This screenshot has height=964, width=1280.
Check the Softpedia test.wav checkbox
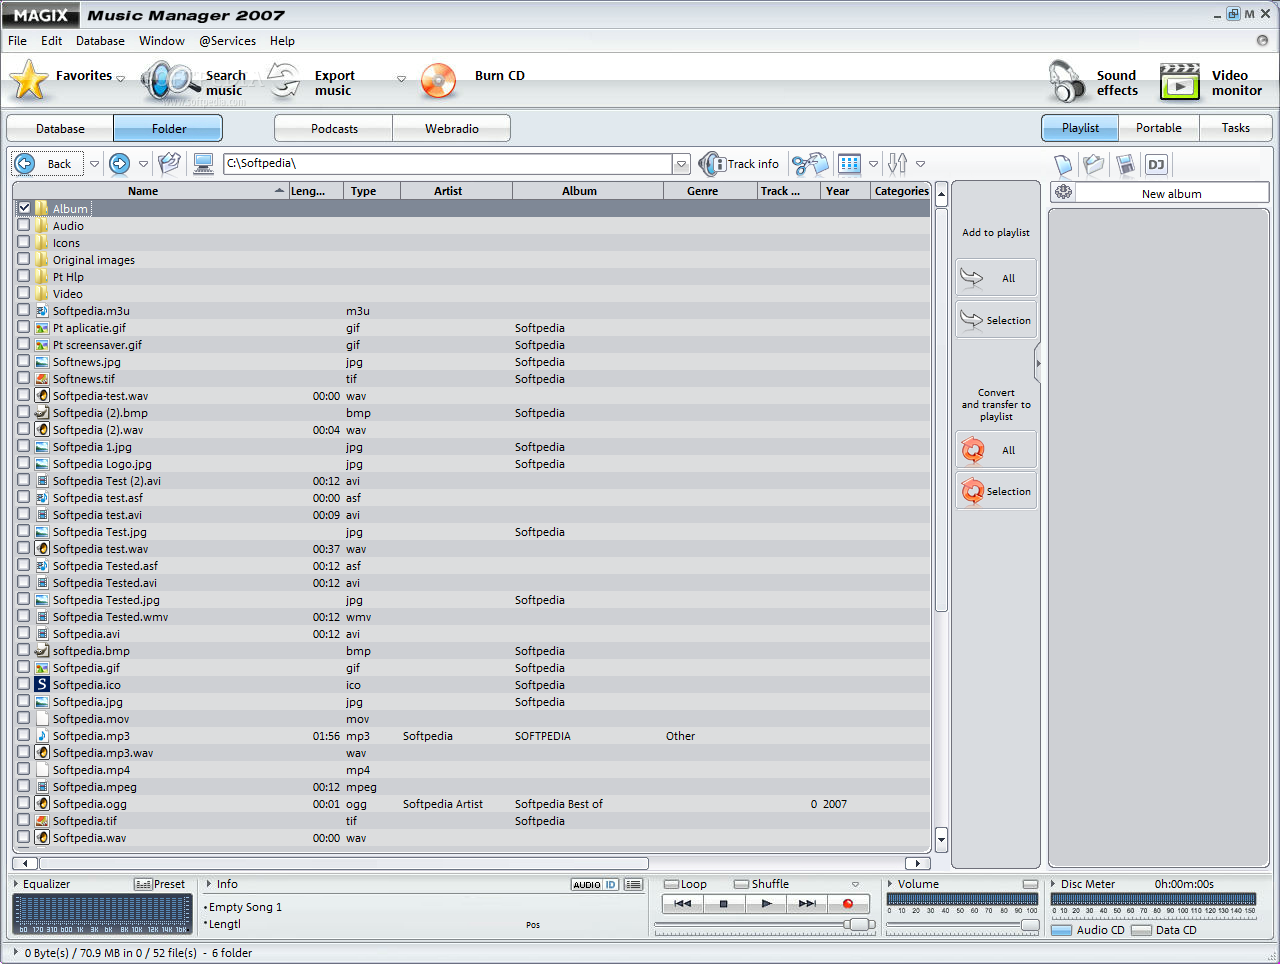click(x=24, y=548)
